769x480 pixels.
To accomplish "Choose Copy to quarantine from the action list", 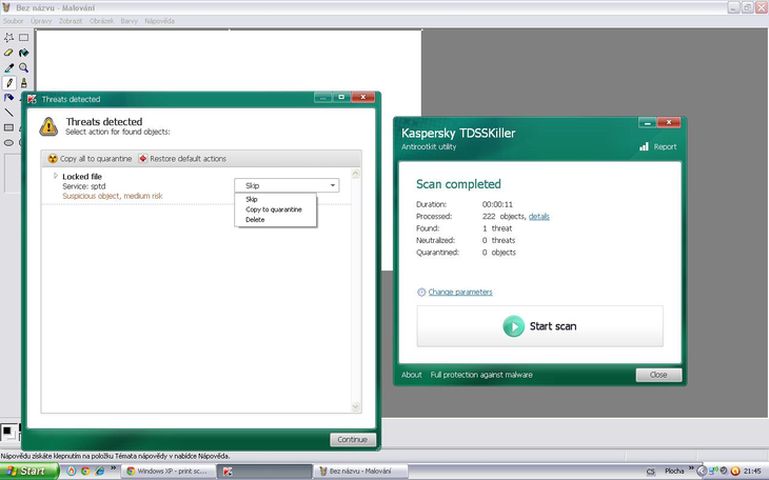I will click(274, 209).
